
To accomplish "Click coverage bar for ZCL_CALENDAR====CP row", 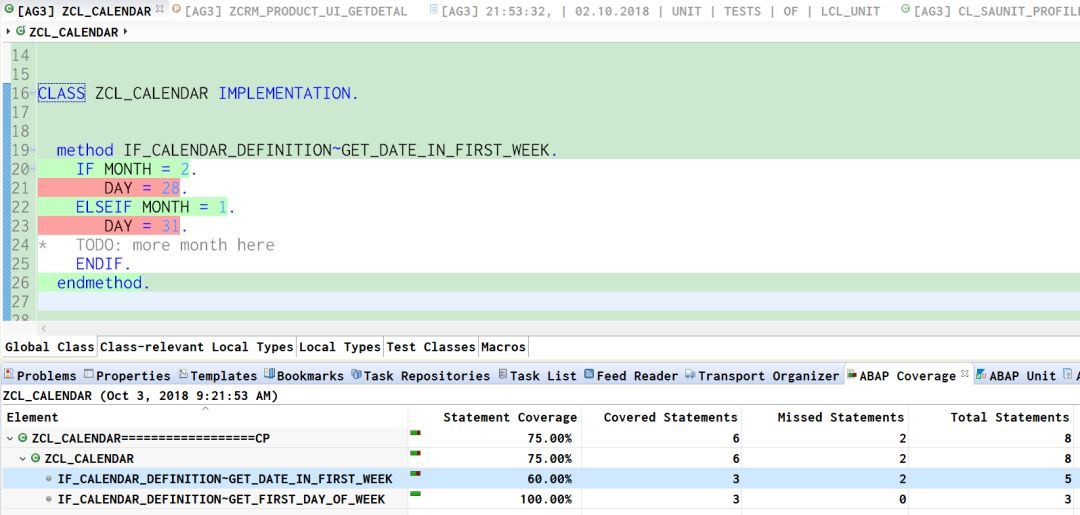I will 415,433.
